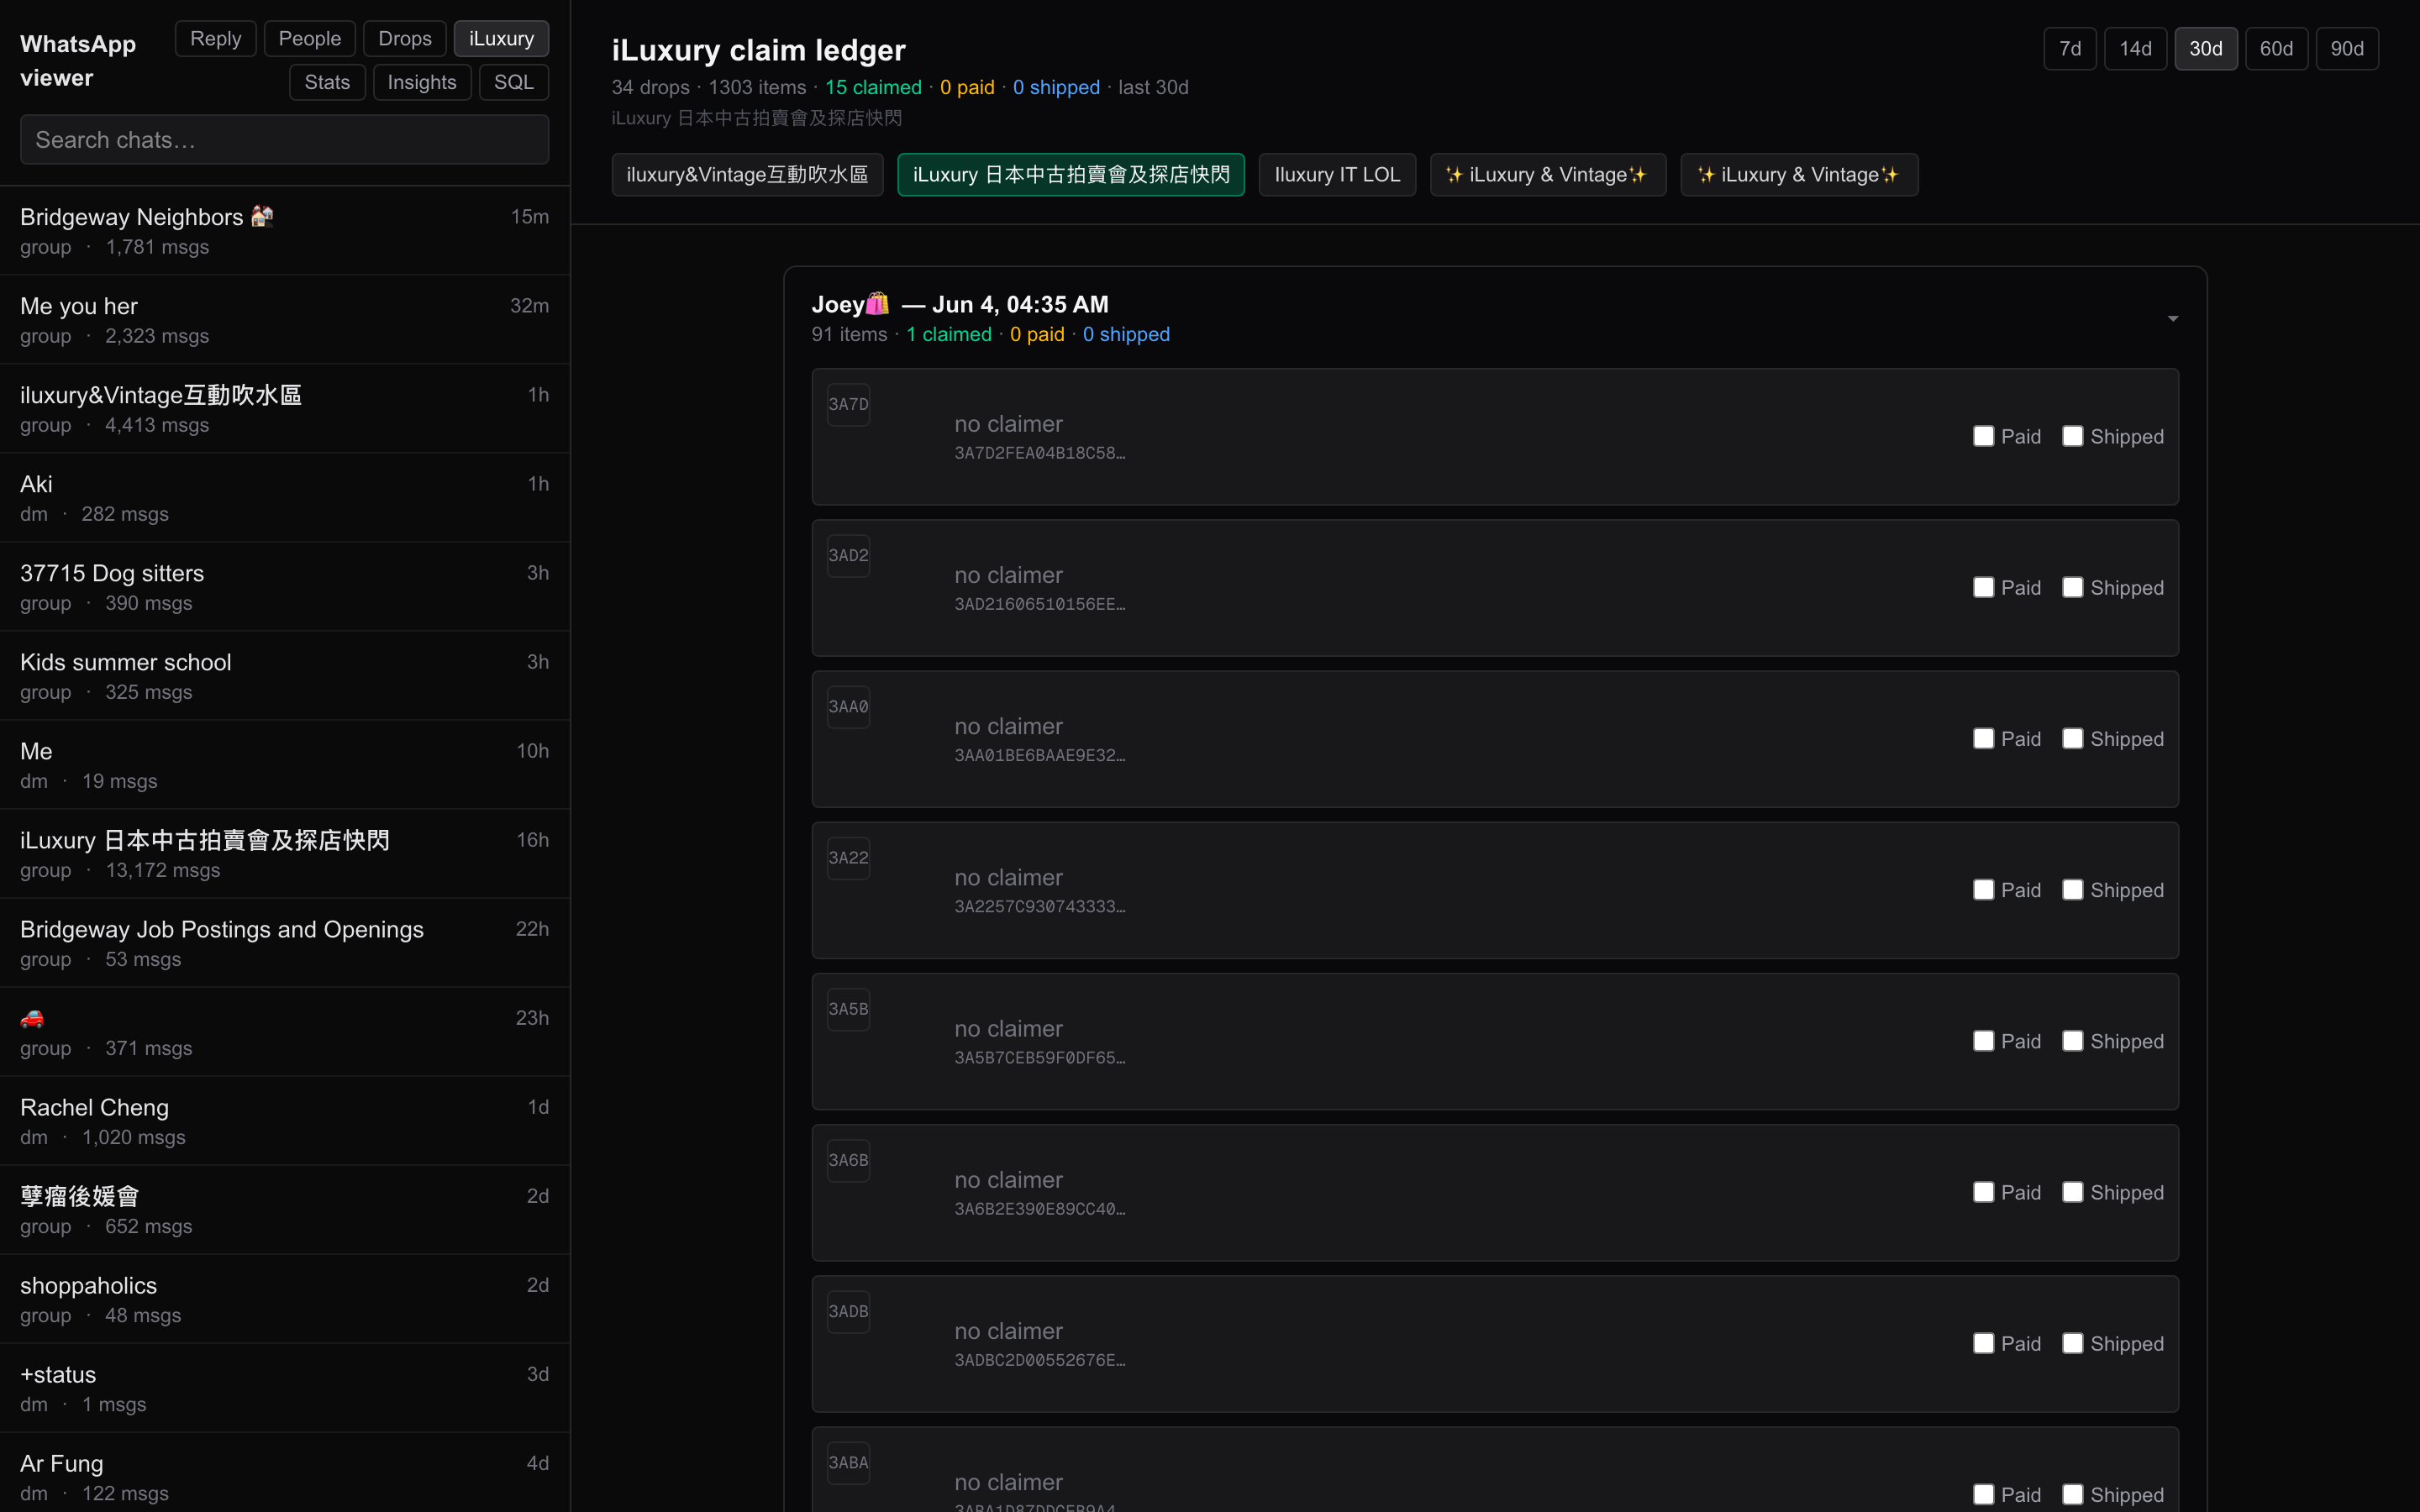Viewport: 2420px width, 1512px height.
Task: Check Shipped for item 3A6B2E390E89CC40
Action: pos(2072,1192)
